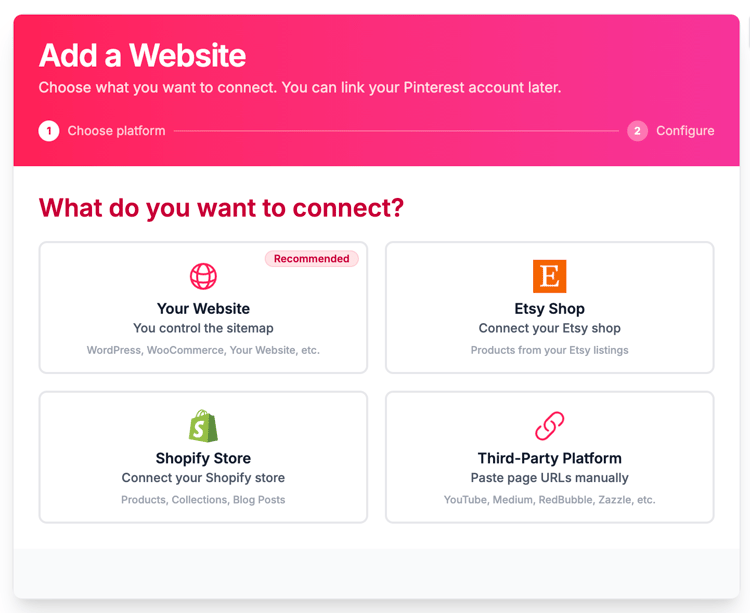The height and width of the screenshot is (613, 750).
Task: Click 'Products from your Etsy listings' caption
Action: point(549,350)
